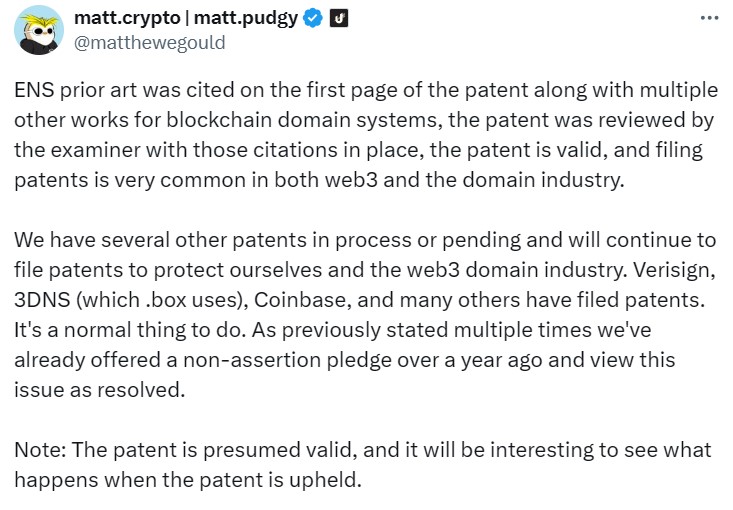This screenshot has height=510, width=733.
Task: Click the 'Note: The patent is presumed' paragraph
Action: tap(363, 465)
